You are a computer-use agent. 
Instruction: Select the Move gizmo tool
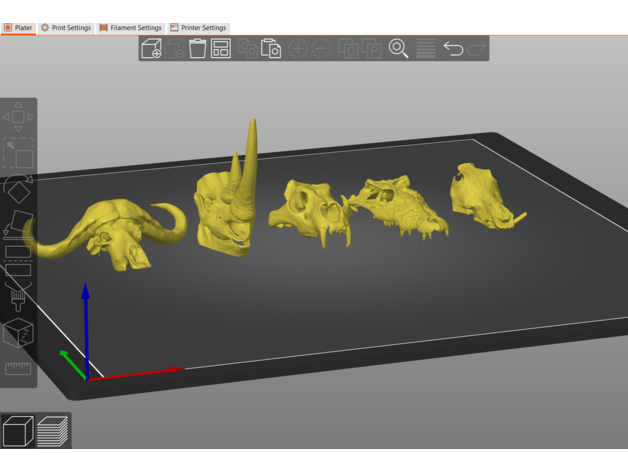18,117
